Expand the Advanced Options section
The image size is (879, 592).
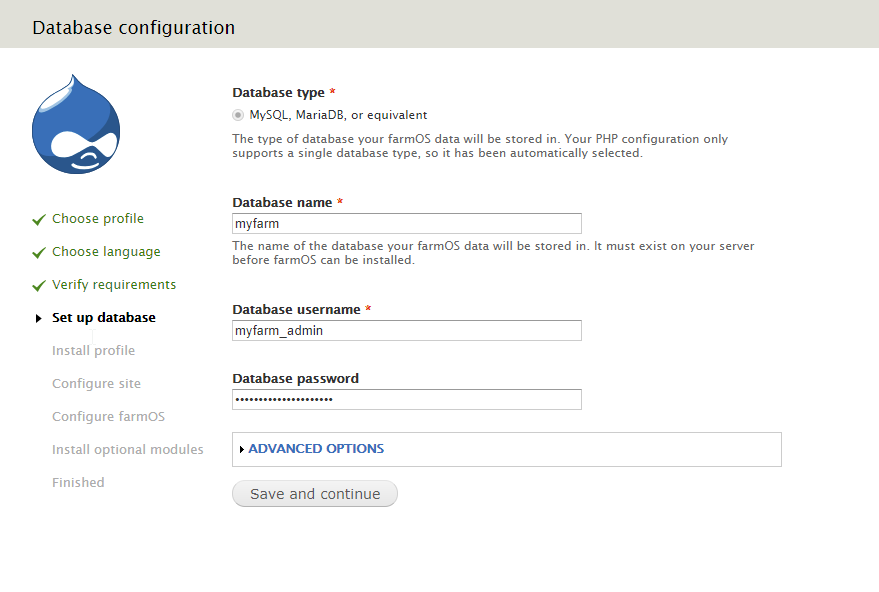tap(316, 449)
